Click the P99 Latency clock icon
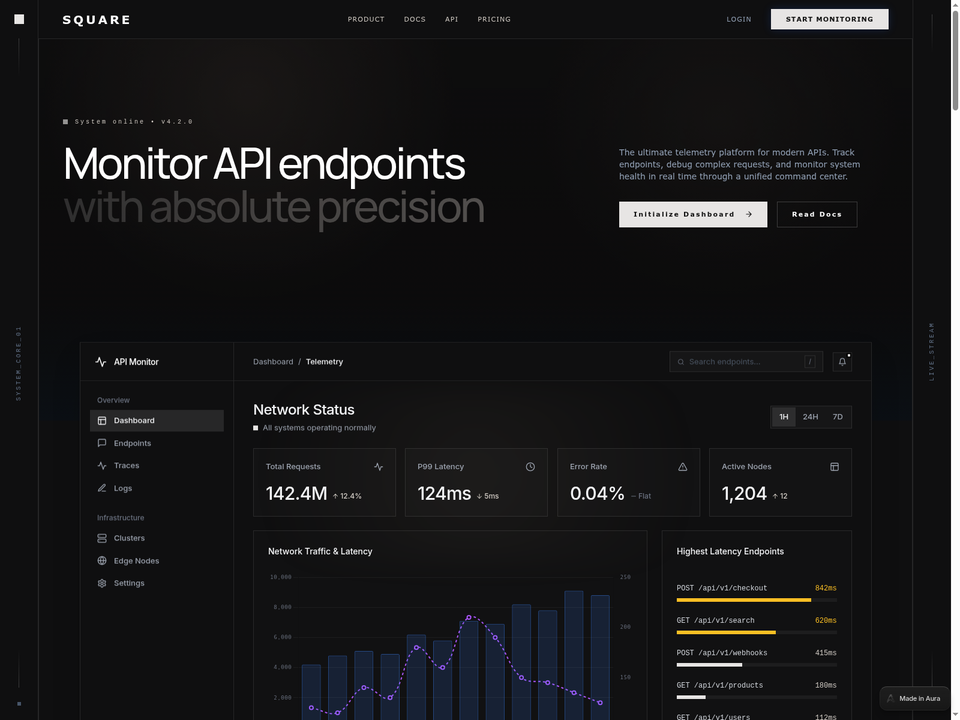This screenshot has height=720, width=960. pos(530,467)
